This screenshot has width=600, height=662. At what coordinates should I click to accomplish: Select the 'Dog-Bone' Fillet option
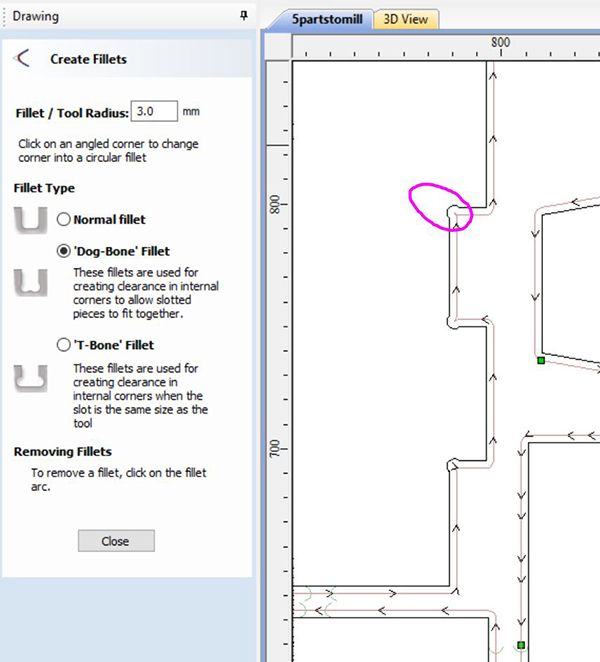[x=63, y=251]
